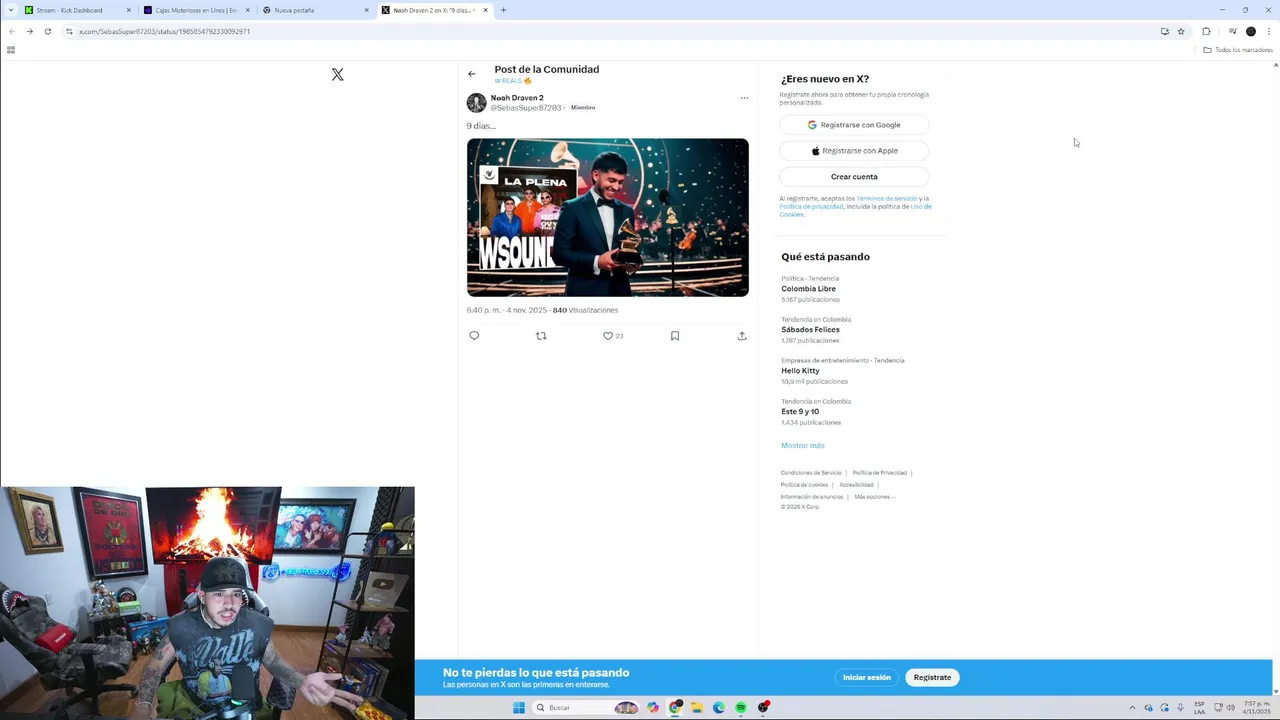Close the Stream - Kick Dashboard tab
Screen dimensions: 1280x720
click(x=129, y=10)
